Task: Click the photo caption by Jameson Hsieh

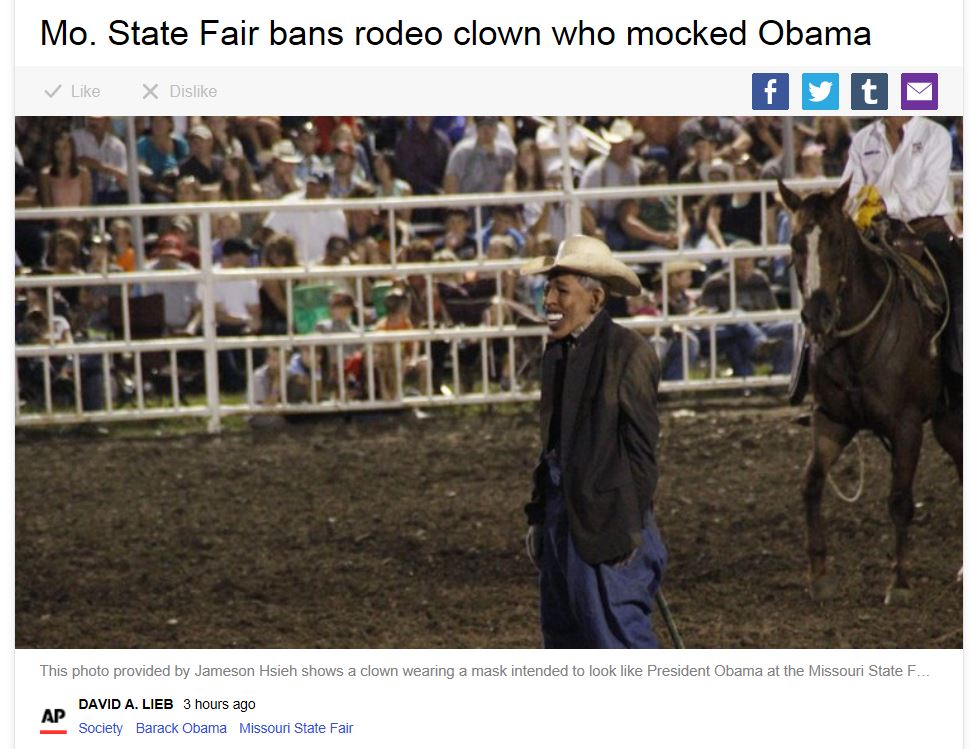Action: [x=484, y=671]
